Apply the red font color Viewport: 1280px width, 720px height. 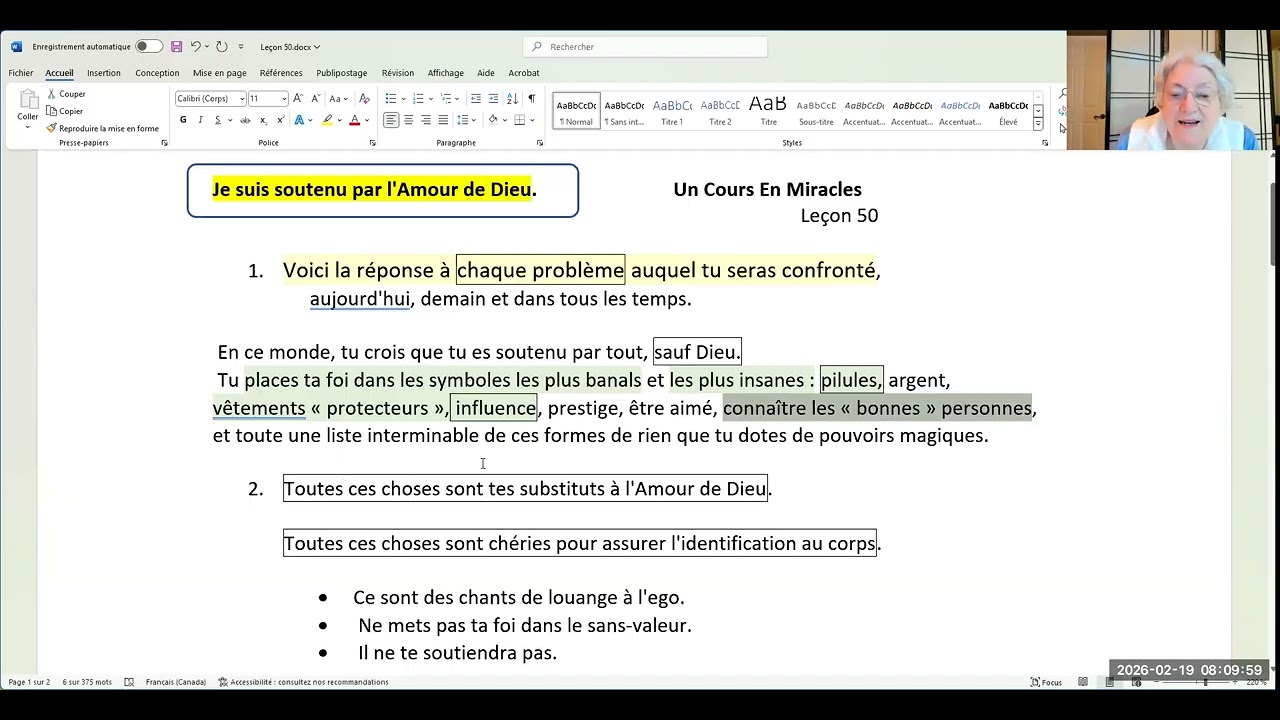tap(354, 120)
